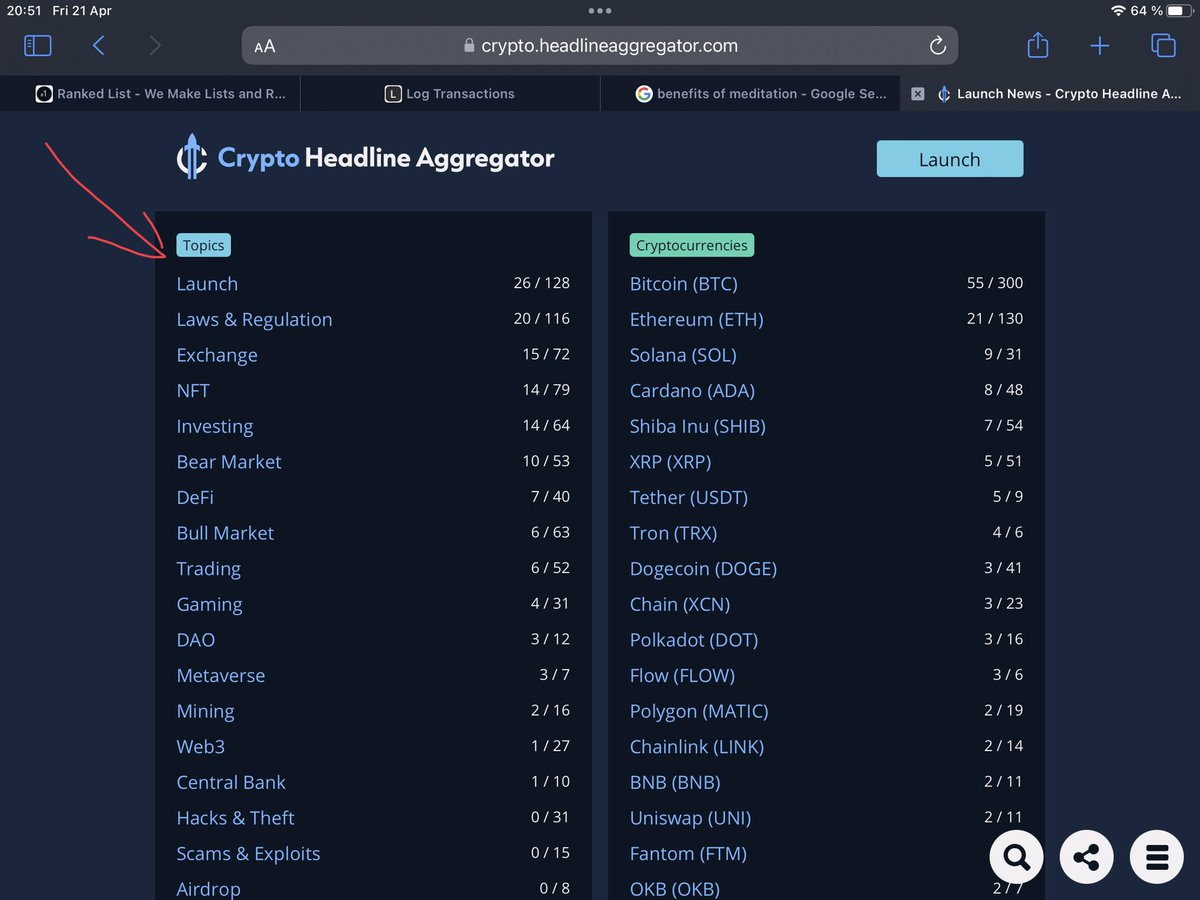The height and width of the screenshot is (900, 1200).
Task: Click the Cryptocurrencies label badge
Action: point(691,245)
